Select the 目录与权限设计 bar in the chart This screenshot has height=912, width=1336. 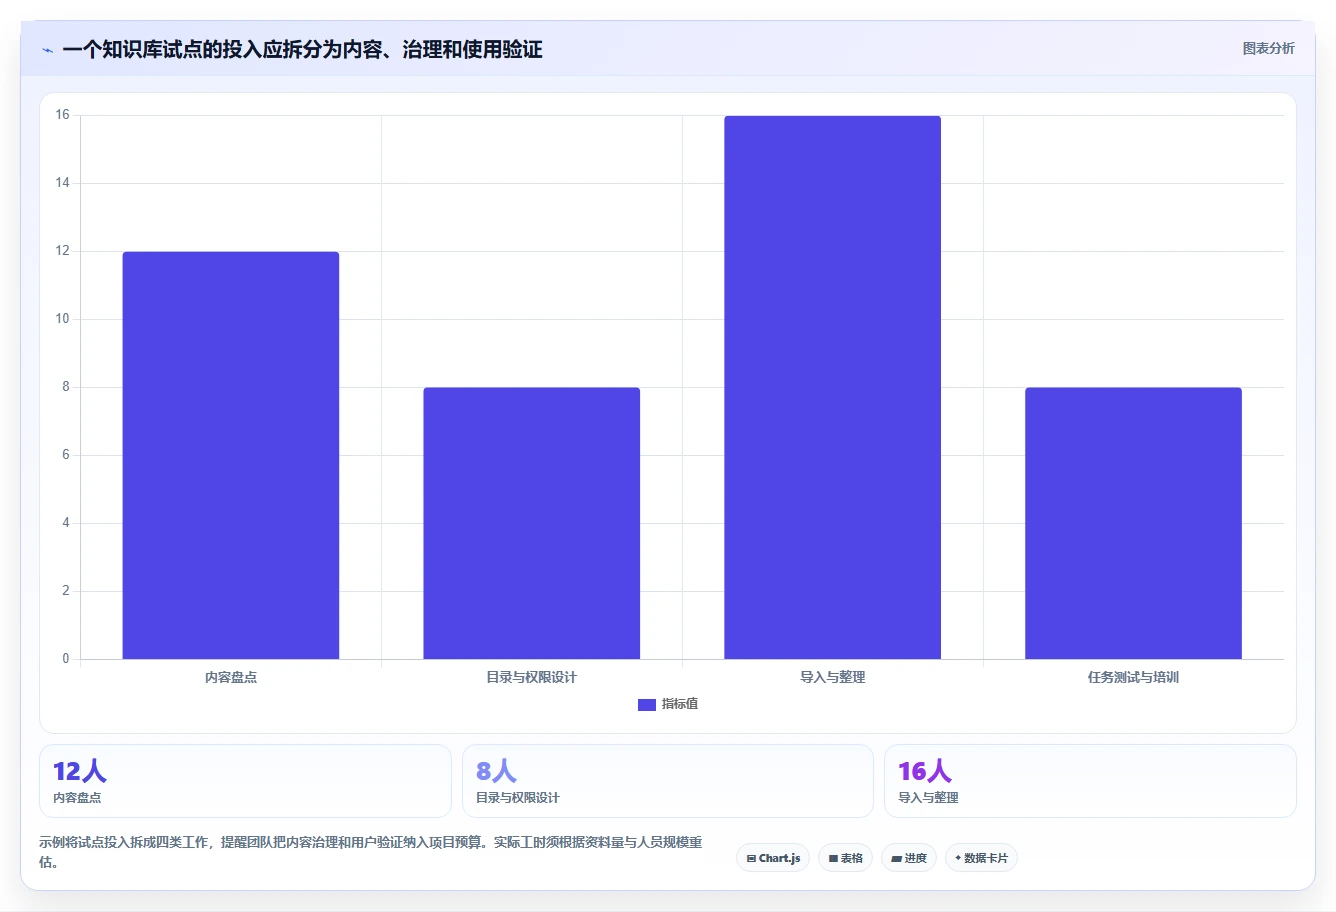pyautogui.click(x=532, y=523)
